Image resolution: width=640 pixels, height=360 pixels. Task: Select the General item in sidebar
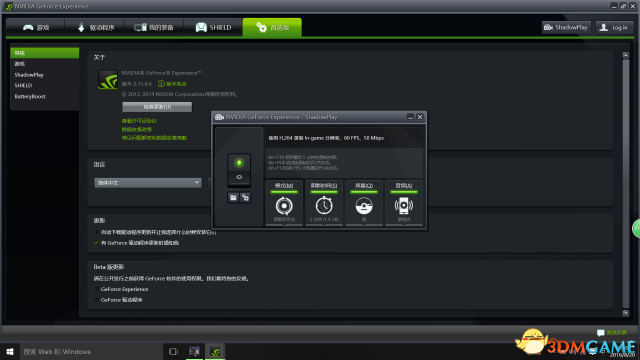44,53
